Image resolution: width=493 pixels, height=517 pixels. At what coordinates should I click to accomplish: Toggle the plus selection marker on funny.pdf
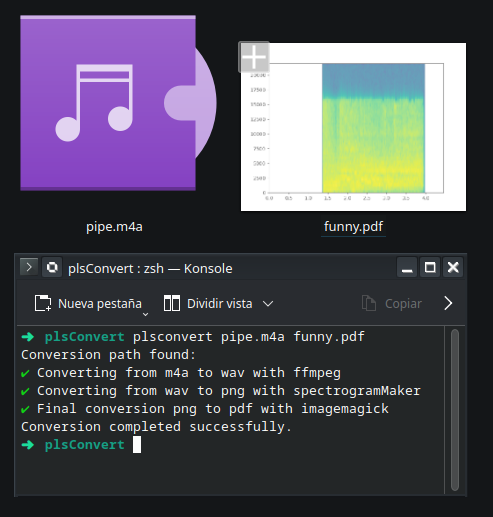[x=254, y=57]
